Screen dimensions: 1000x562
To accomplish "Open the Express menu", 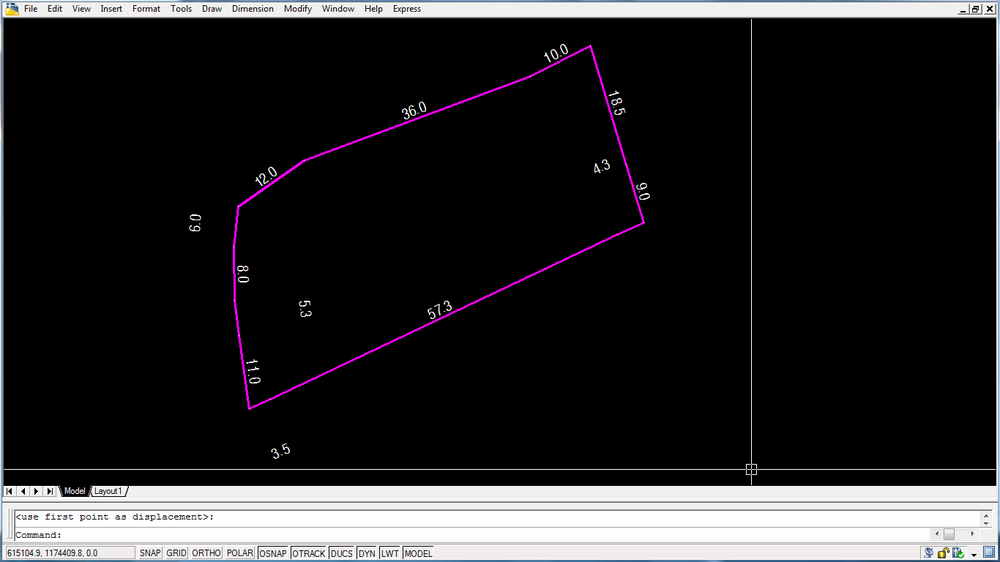I will pos(407,9).
